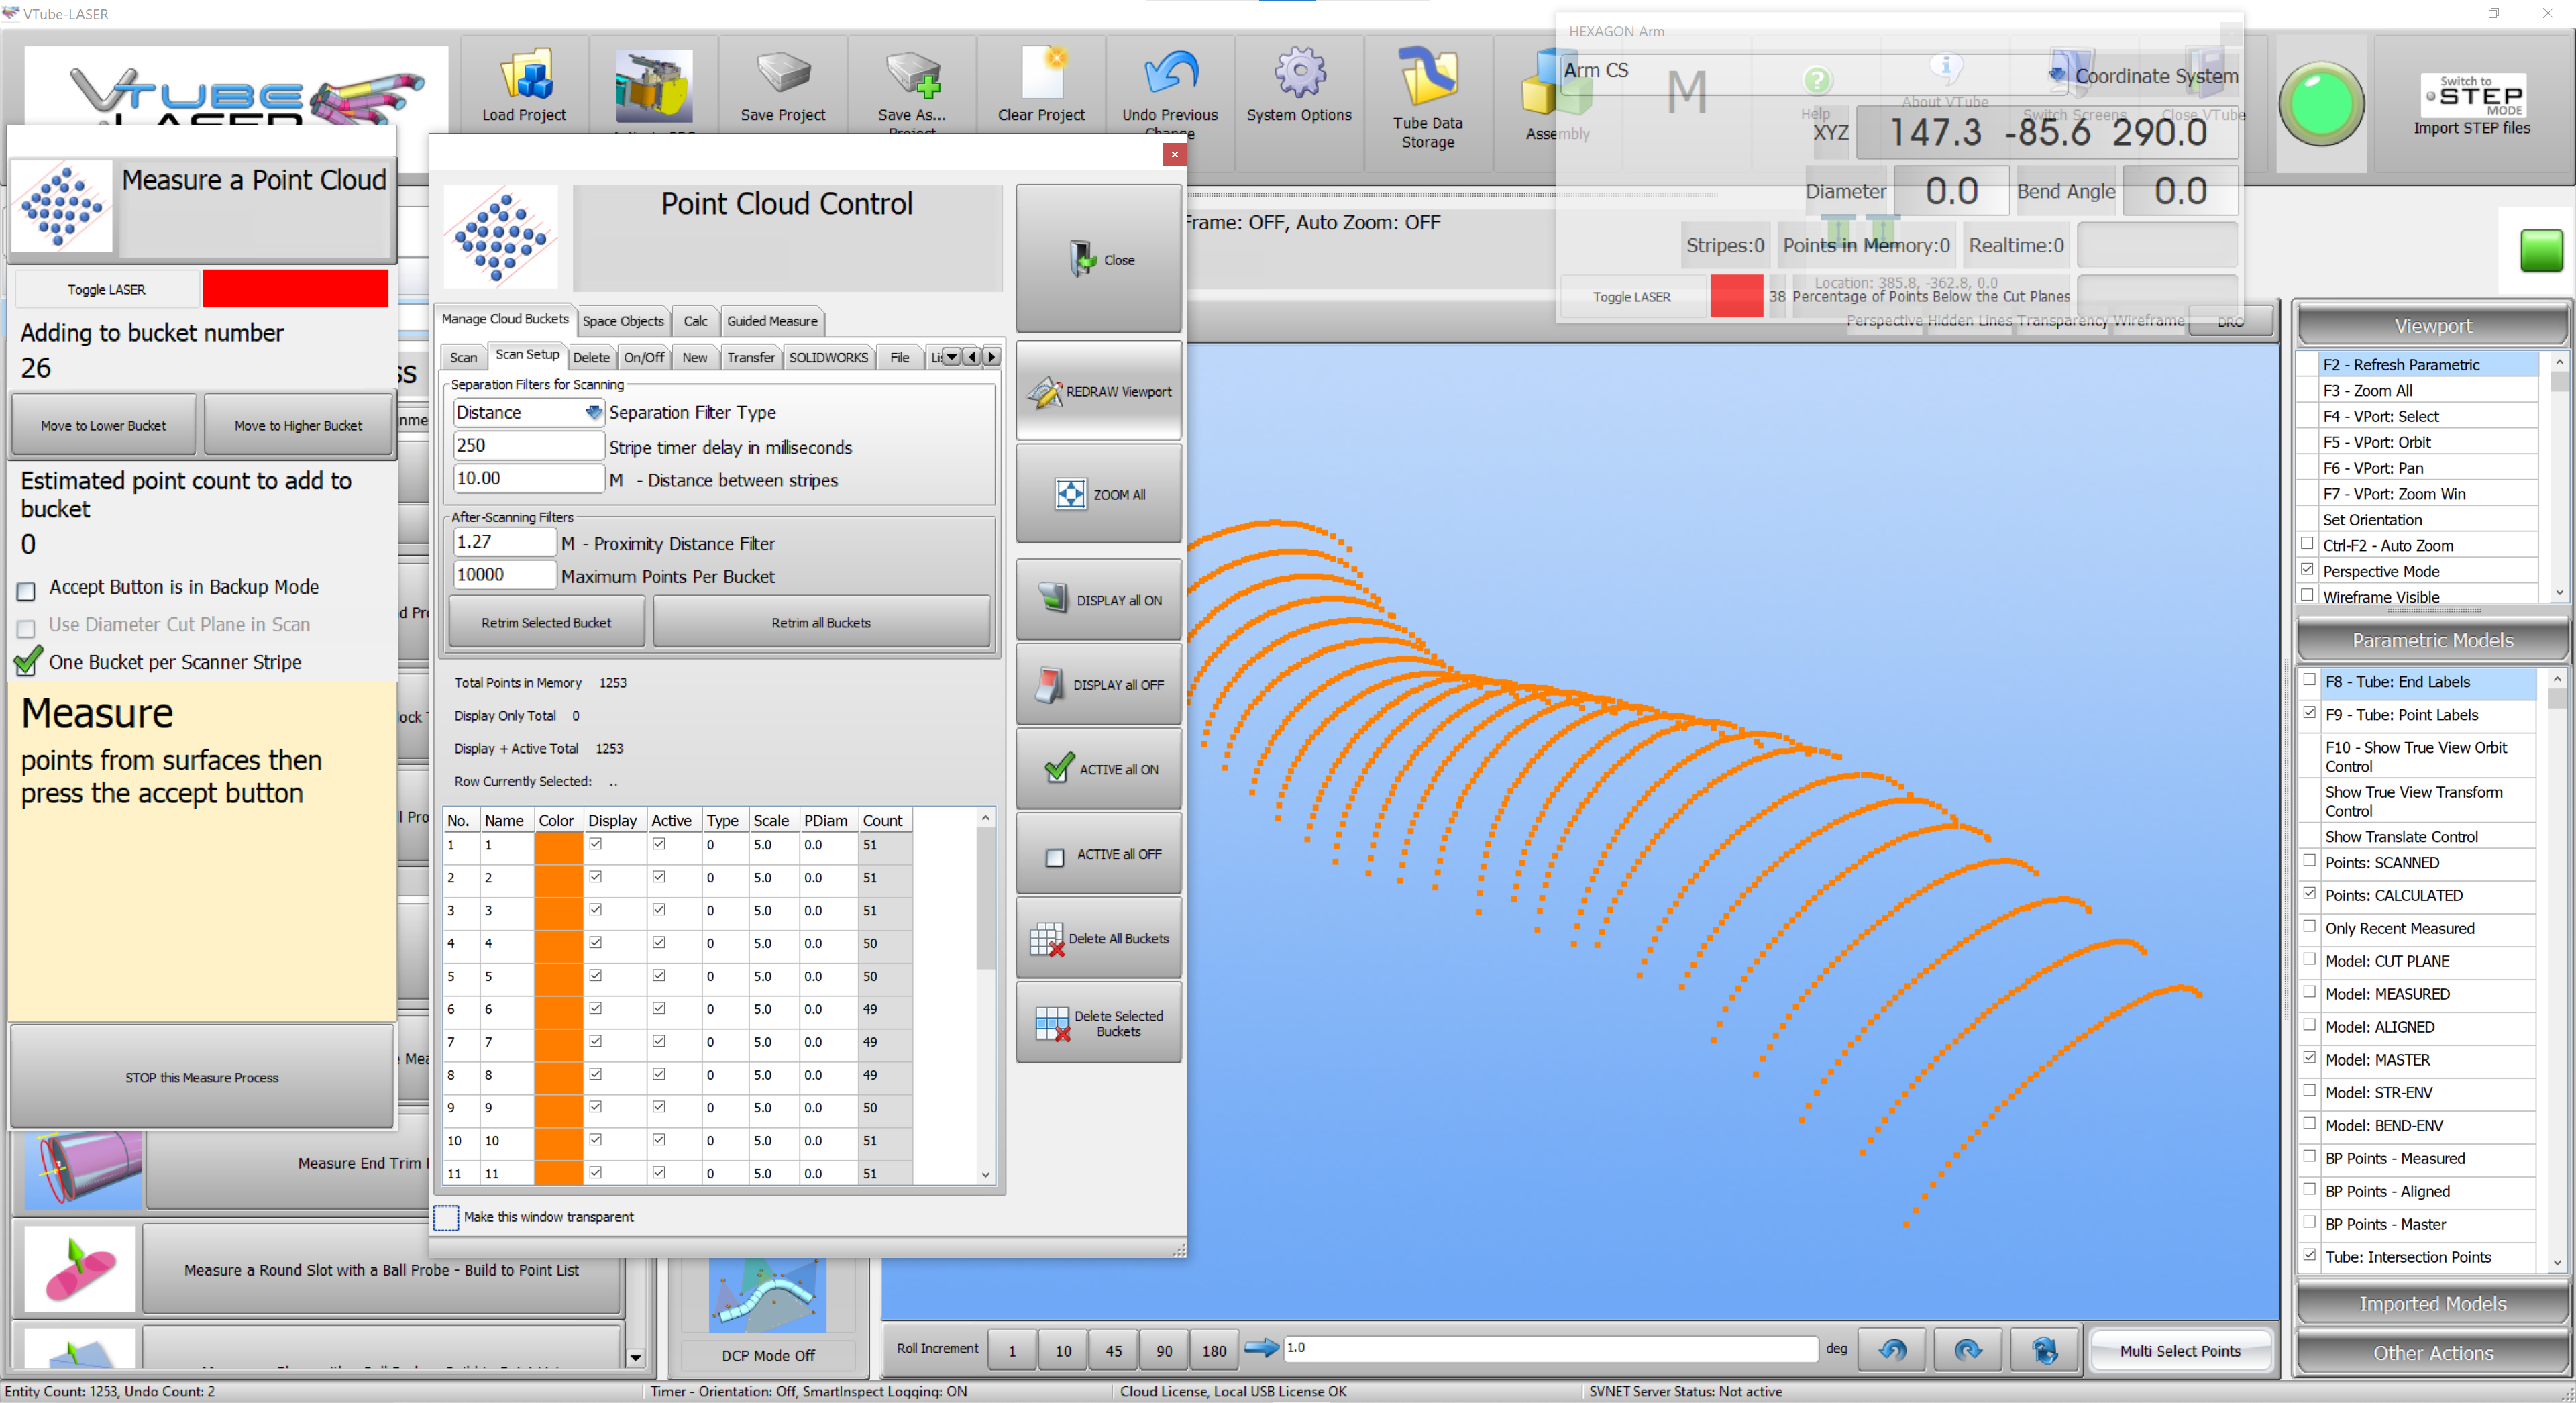Image resolution: width=2576 pixels, height=1403 pixels.
Task: Click ACTIVE all OFF button
Action: click(x=1099, y=854)
